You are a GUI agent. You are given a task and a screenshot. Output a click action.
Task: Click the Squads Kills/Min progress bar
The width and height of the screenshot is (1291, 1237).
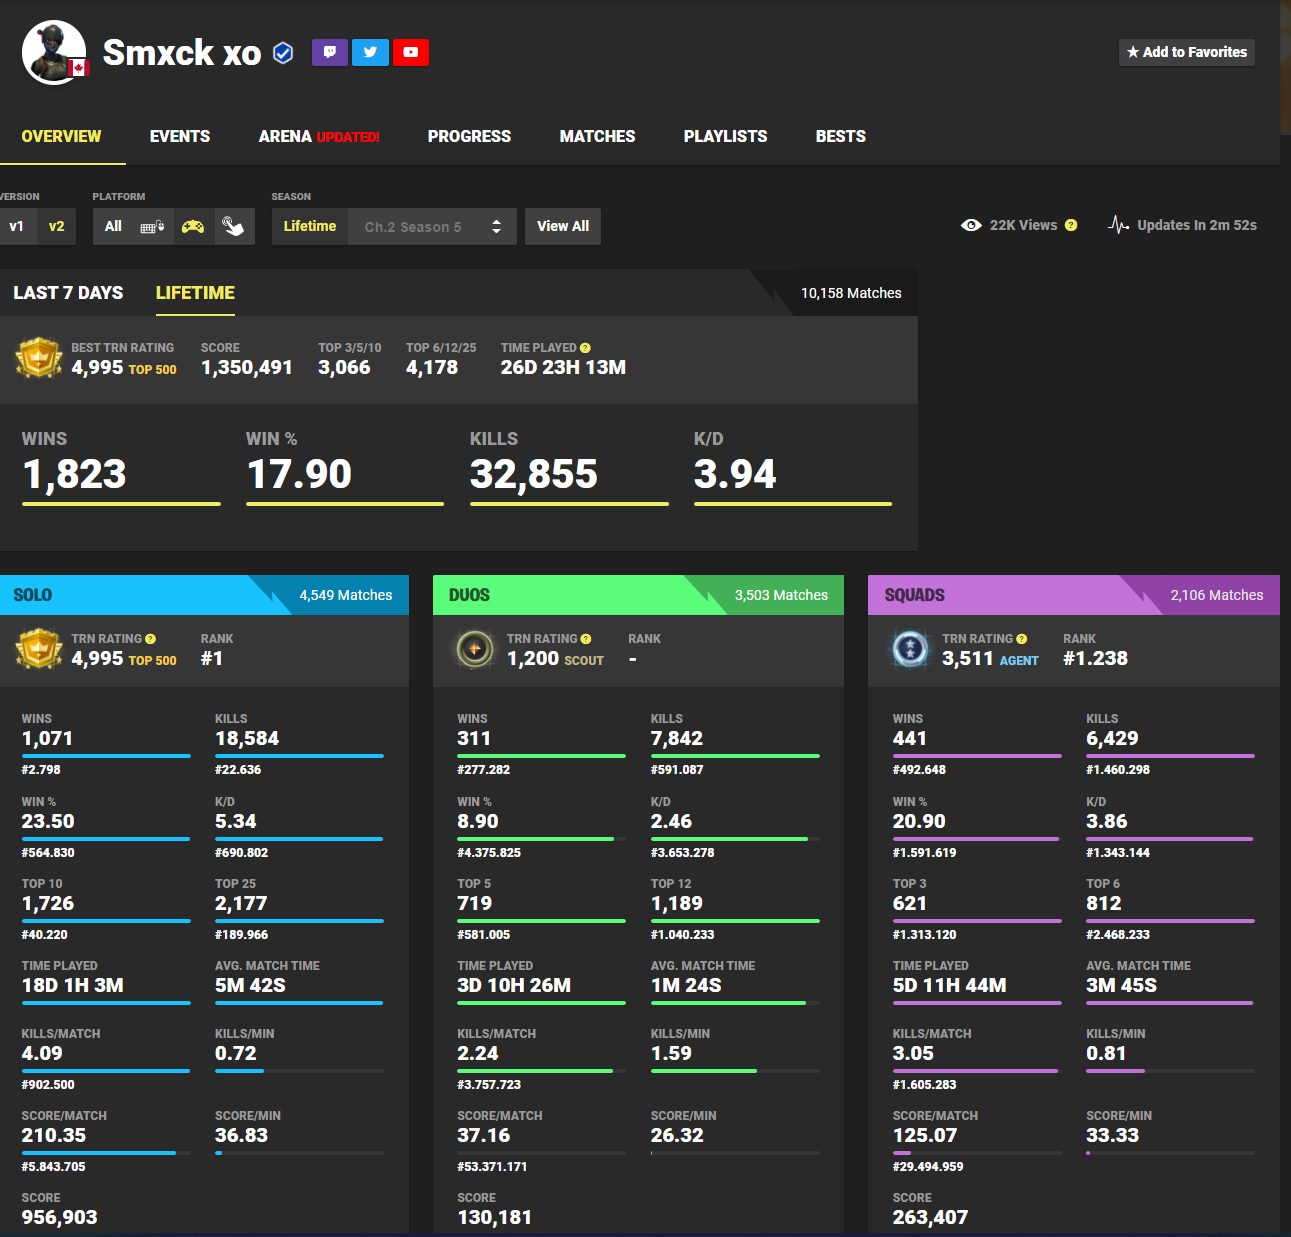(x=1170, y=1071)
